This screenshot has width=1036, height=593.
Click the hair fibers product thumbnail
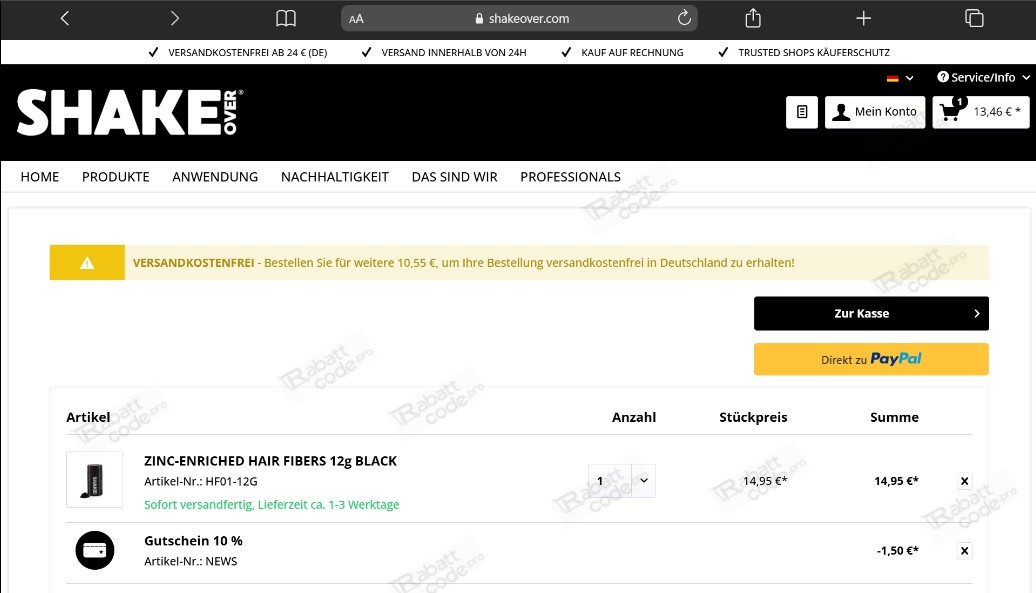[x=94, y=479]
